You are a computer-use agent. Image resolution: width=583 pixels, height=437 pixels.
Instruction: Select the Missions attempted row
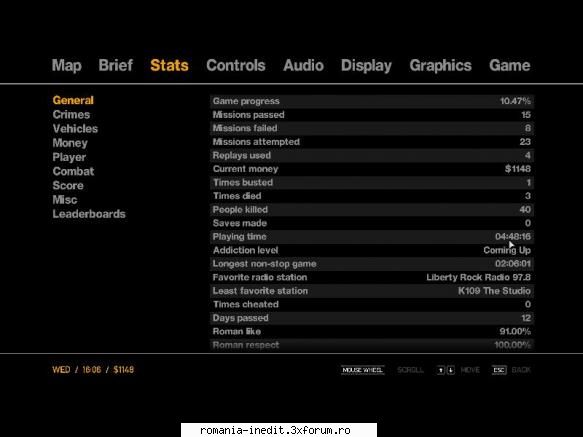click(x=372, y=142)
